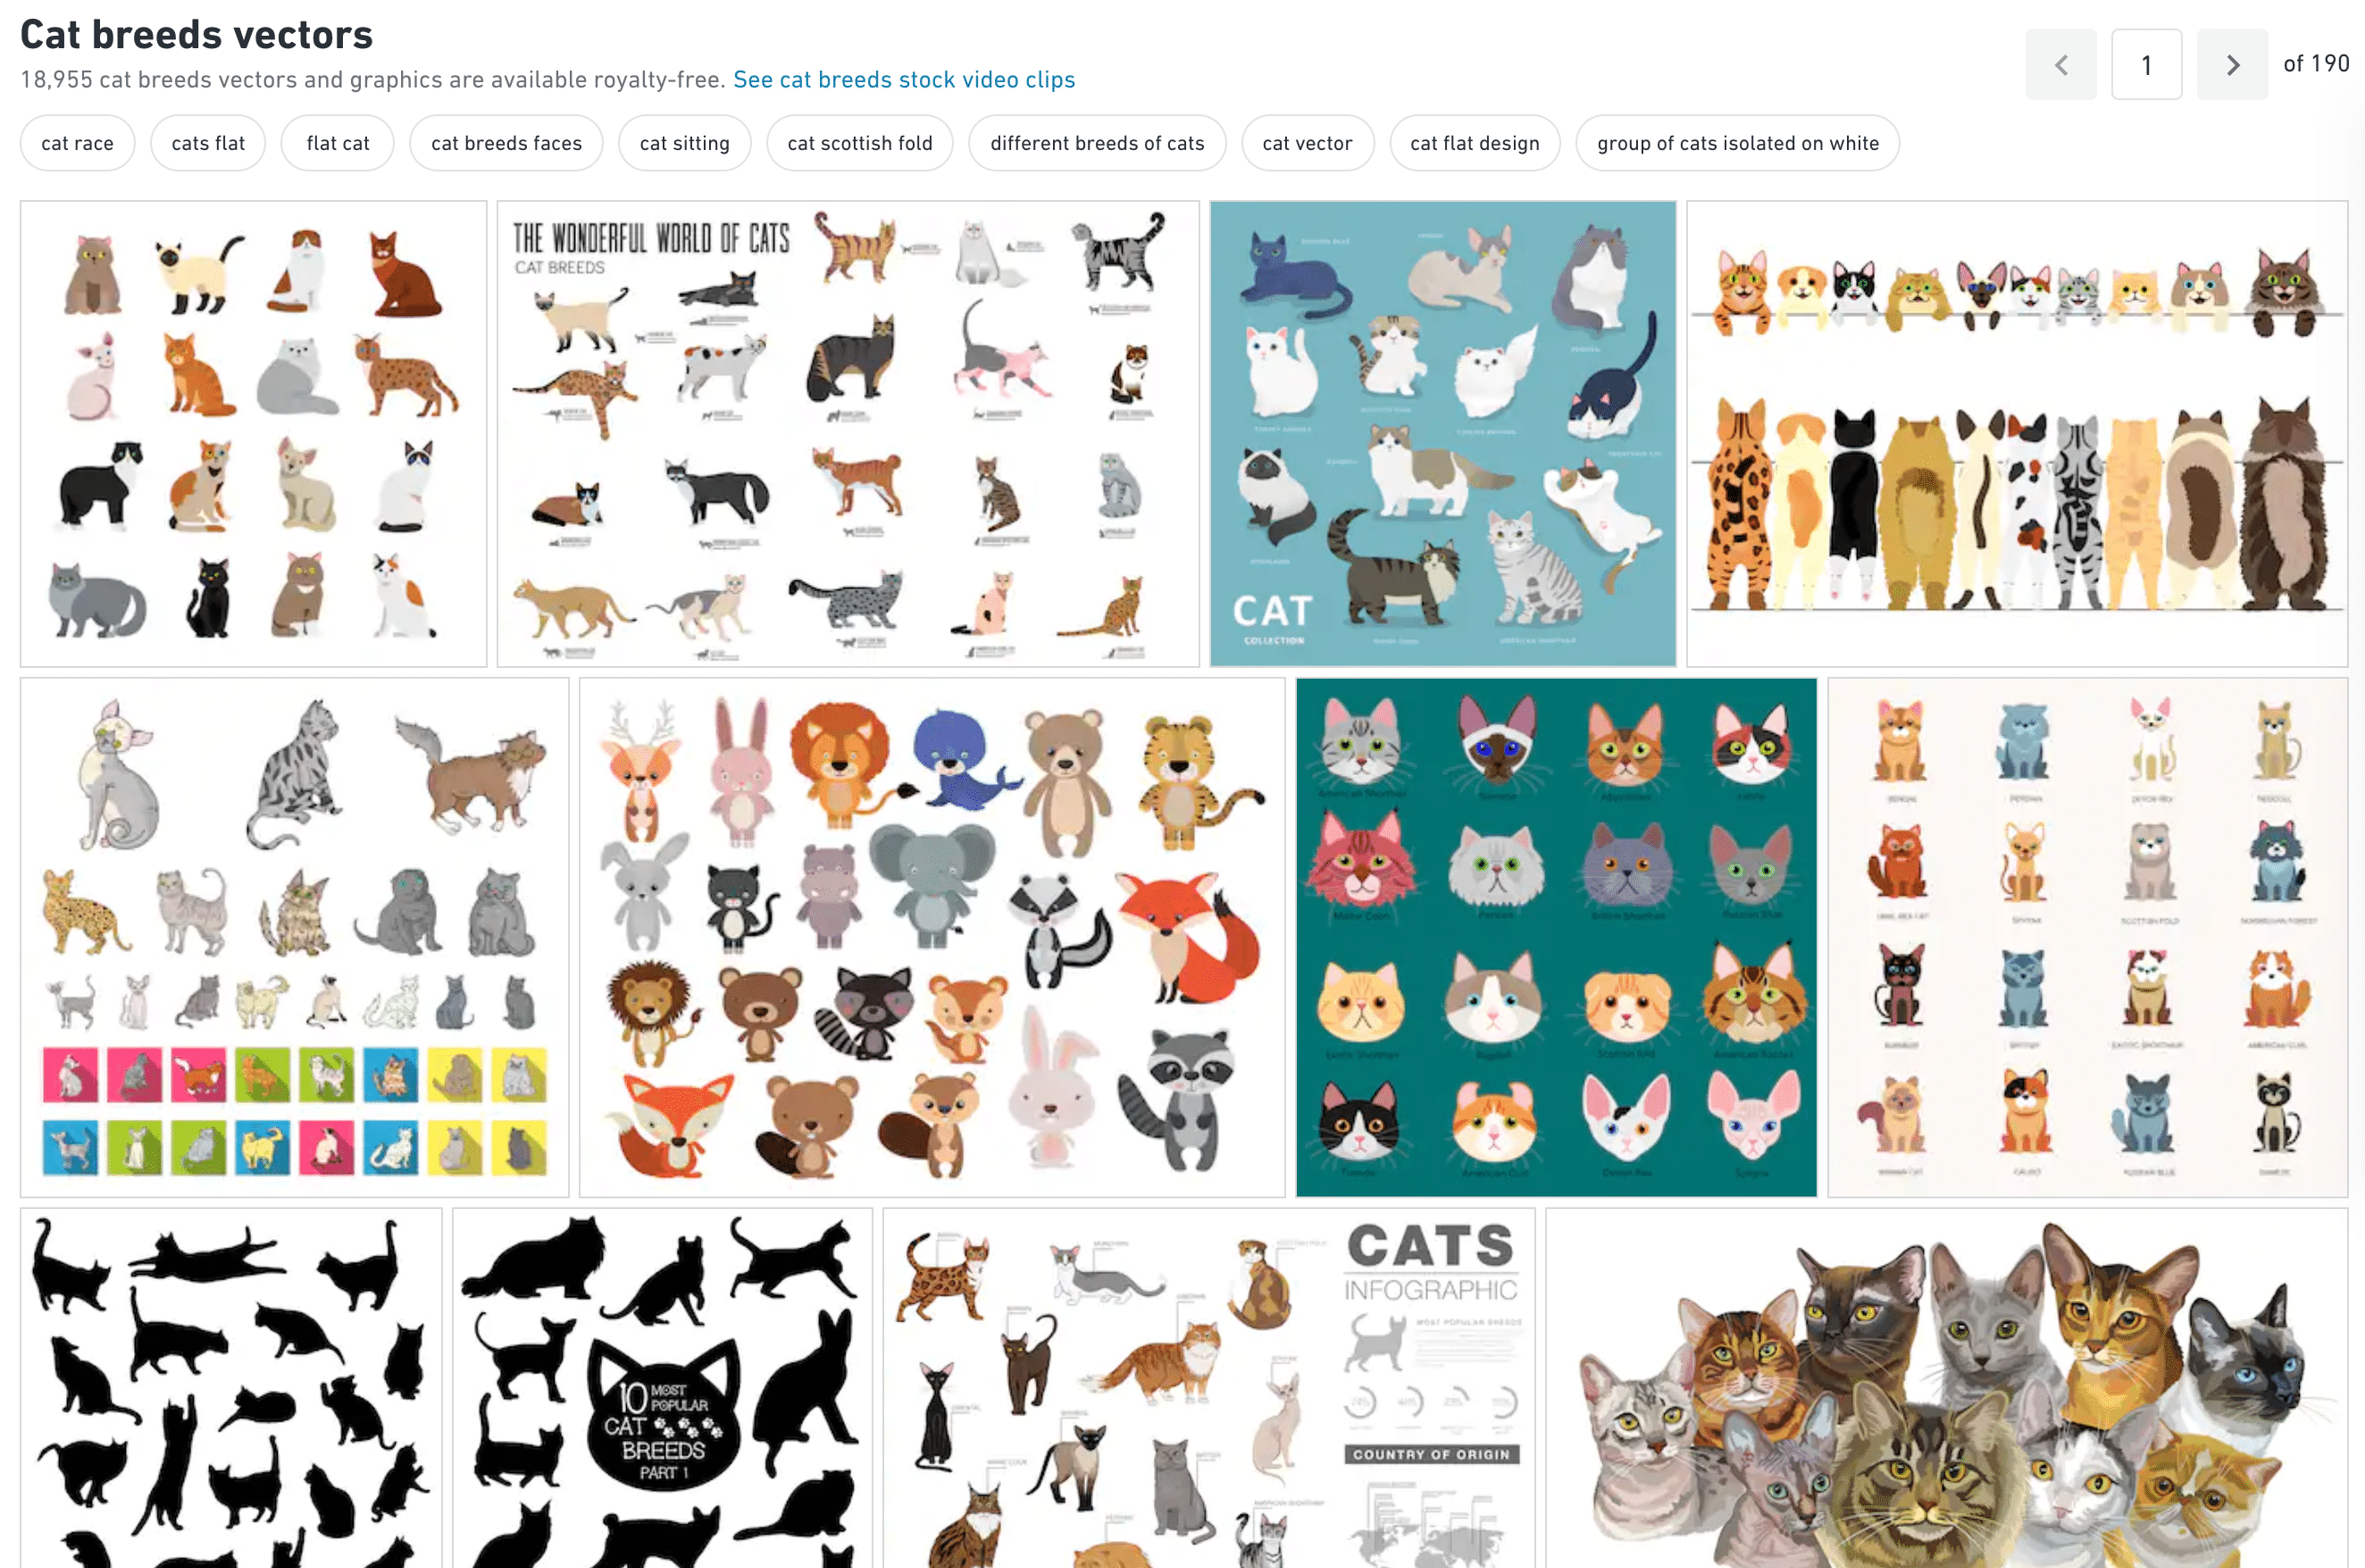
Task: Click the page number input field
Action: (x=2146, y=65)
